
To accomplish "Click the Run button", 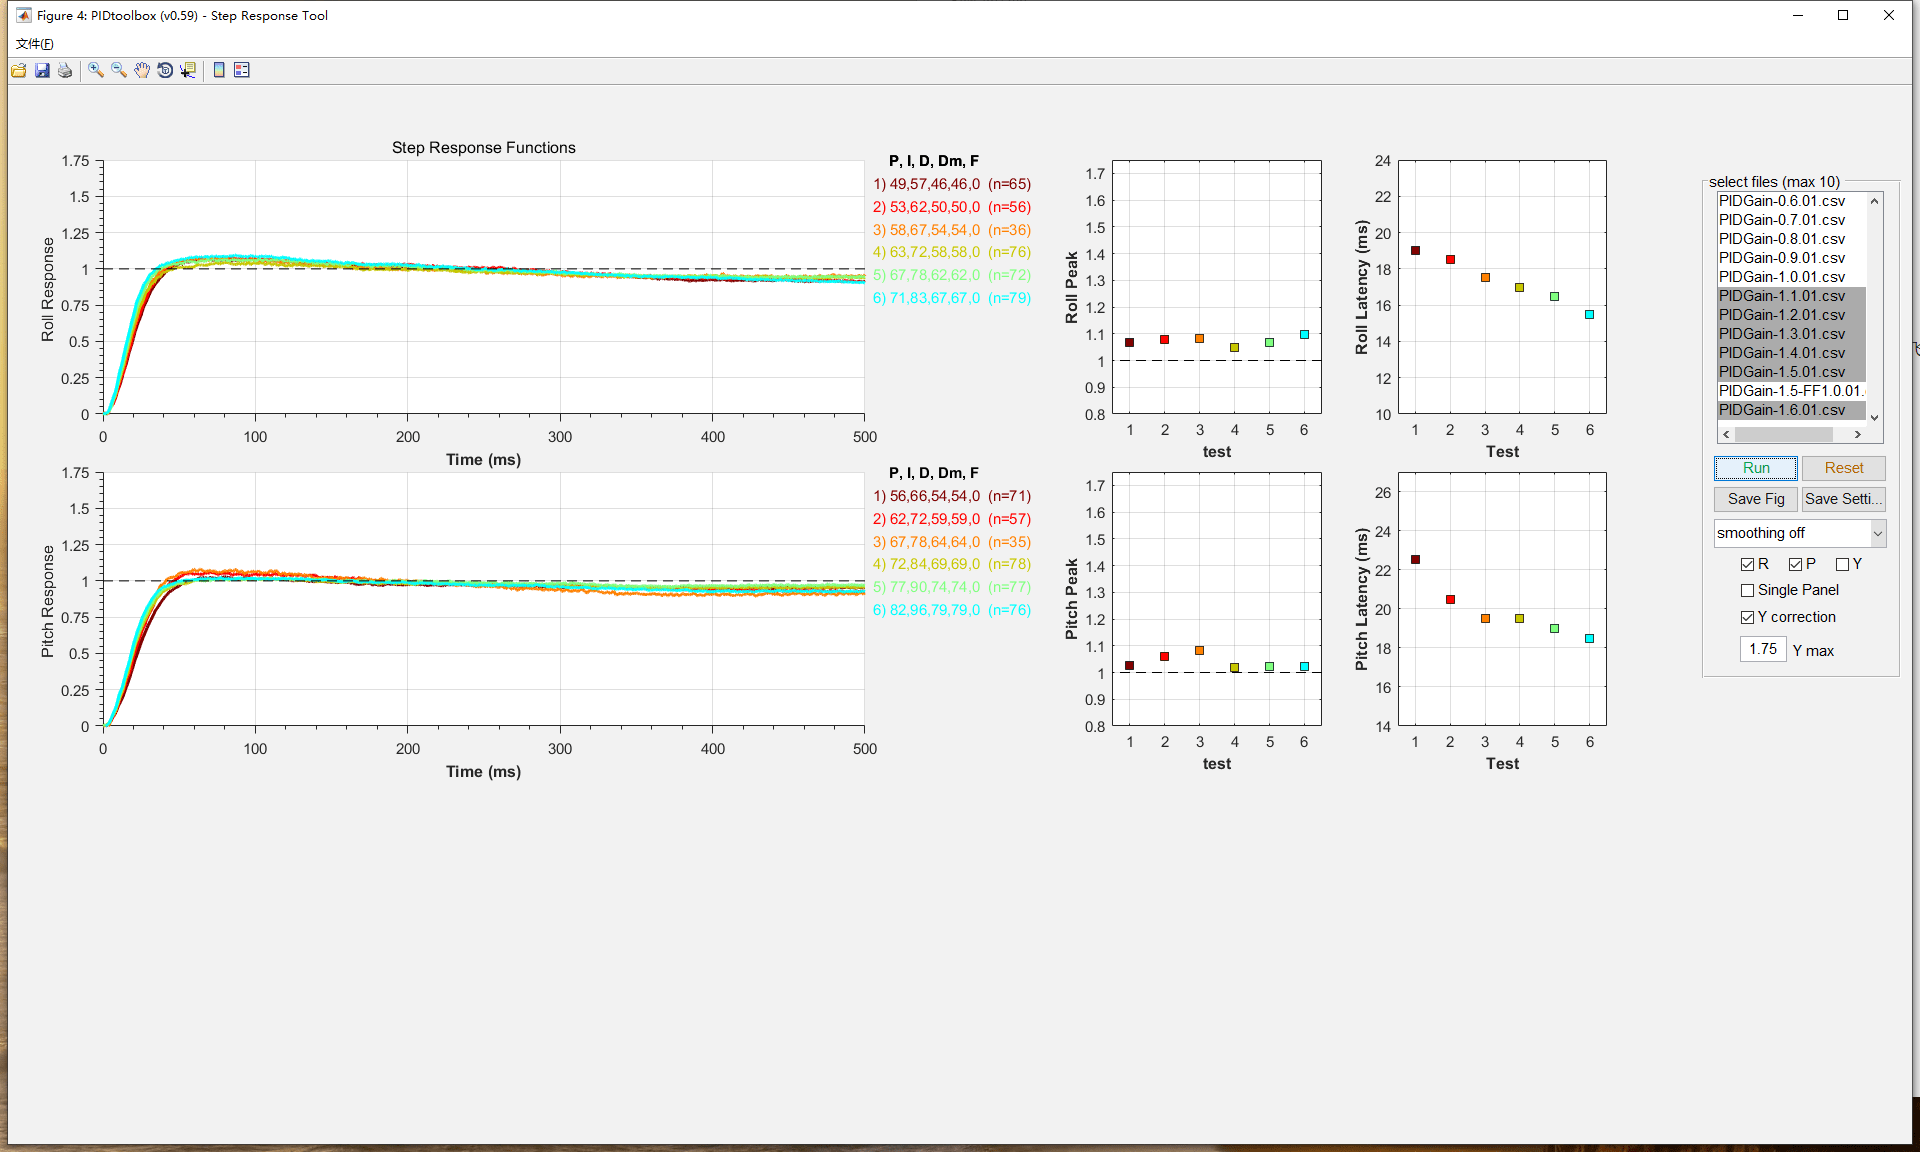I will pos(1756,468).
